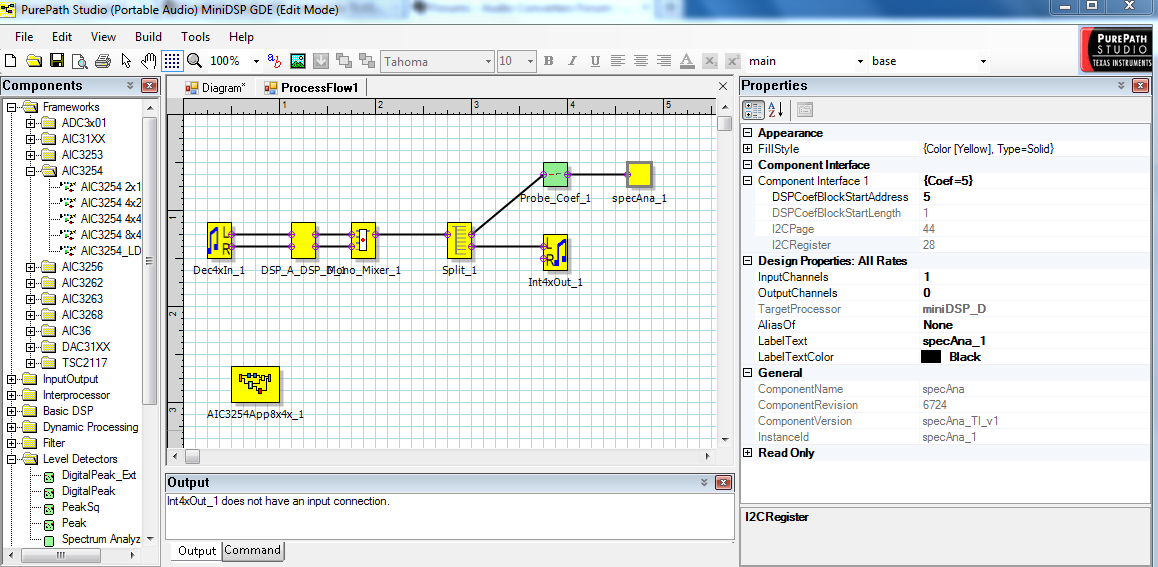The height and width of the screenshot is (567, 1158).
Task: Close the Output panel
Action: tap(724, 483)
